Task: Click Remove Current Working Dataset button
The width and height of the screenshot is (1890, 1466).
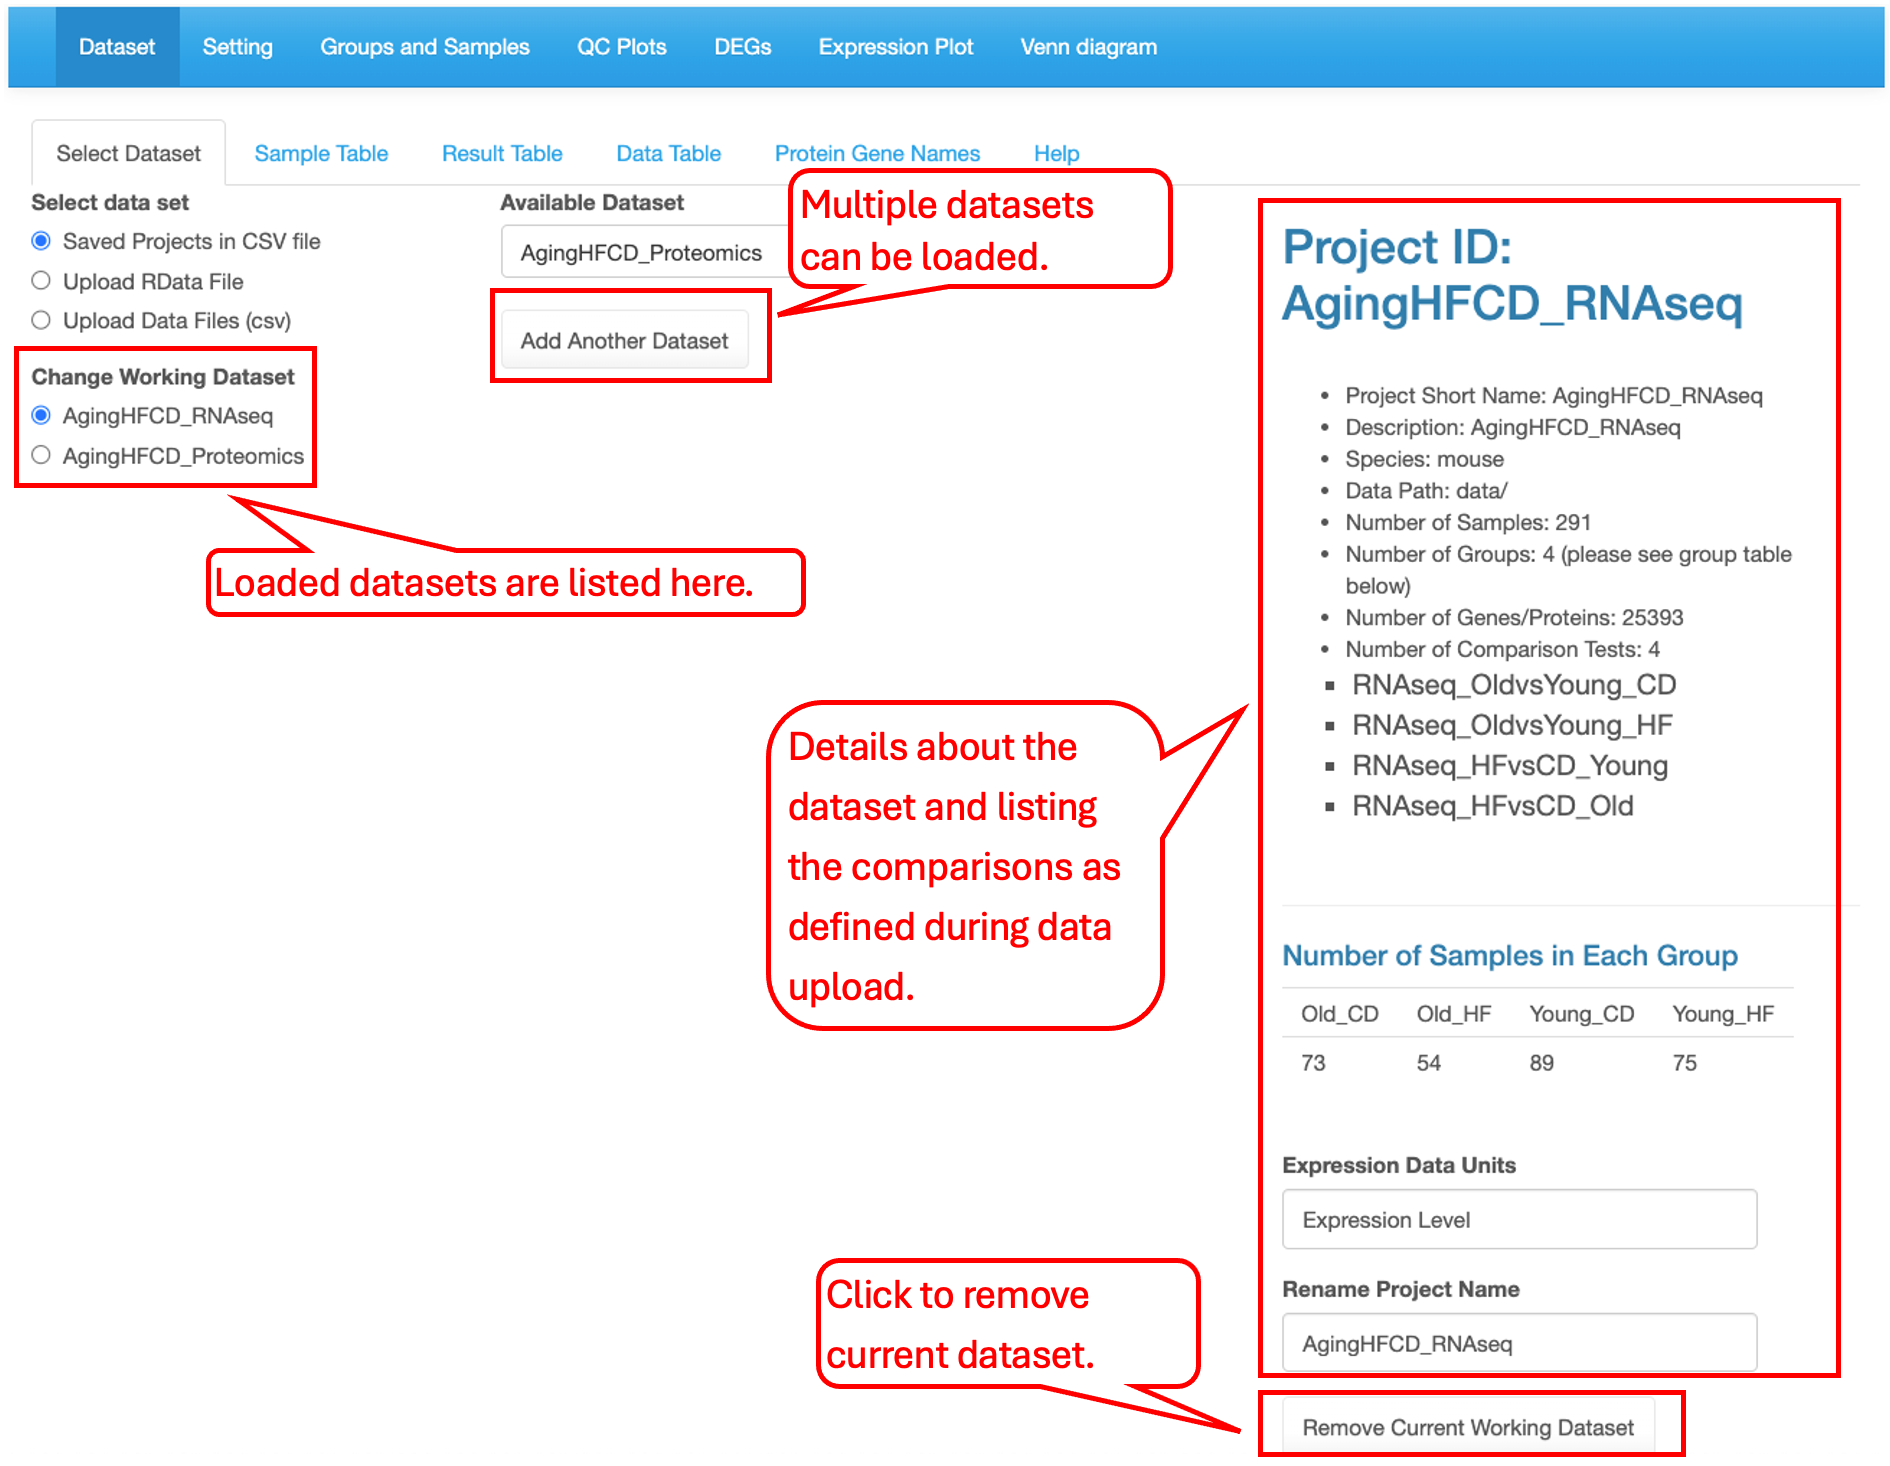Action: click(1468, 1427)
